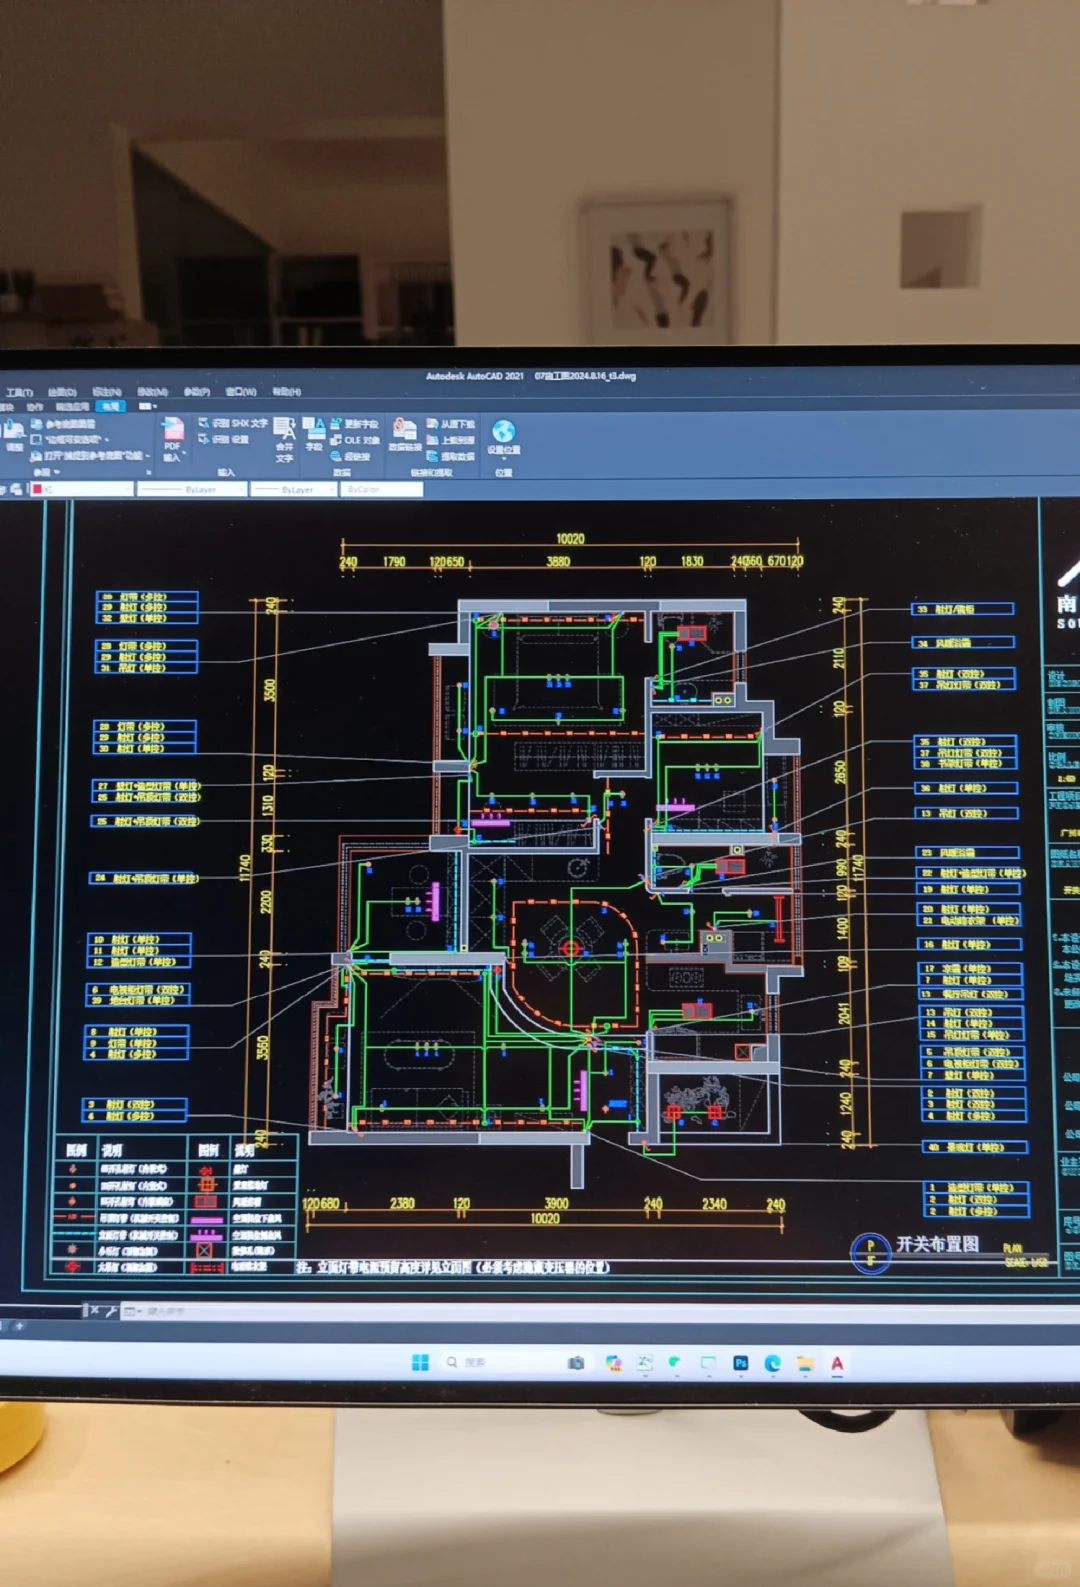
Task: Open first ByLayer linetype dropdown
Action: coord(192,489)
